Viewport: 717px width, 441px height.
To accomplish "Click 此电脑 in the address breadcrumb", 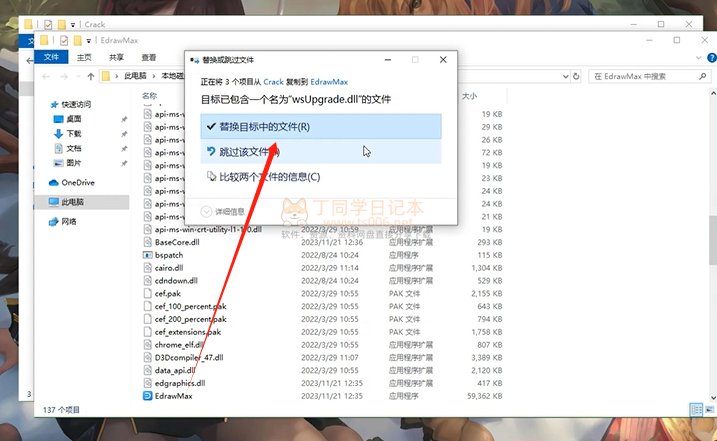I will pos(135,76).
